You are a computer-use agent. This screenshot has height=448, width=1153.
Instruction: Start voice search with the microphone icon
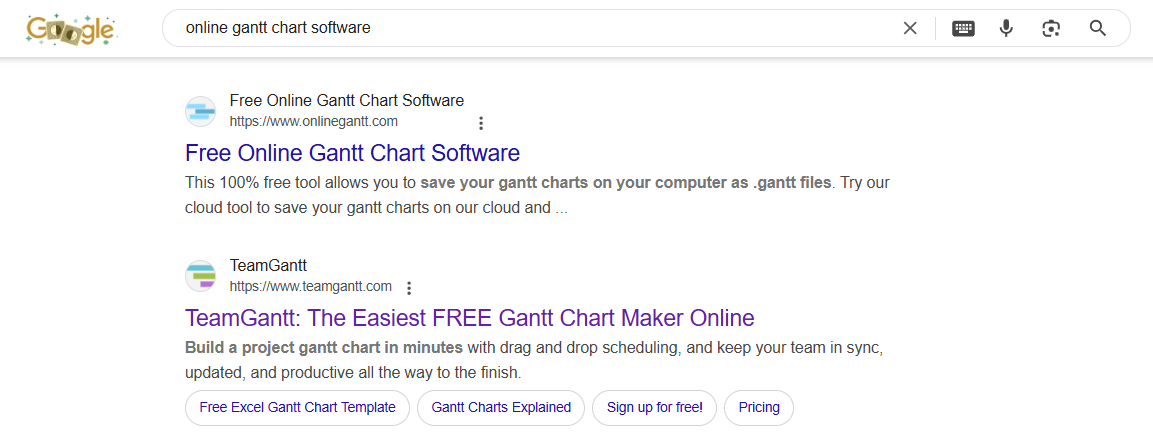pos(1007,29)
